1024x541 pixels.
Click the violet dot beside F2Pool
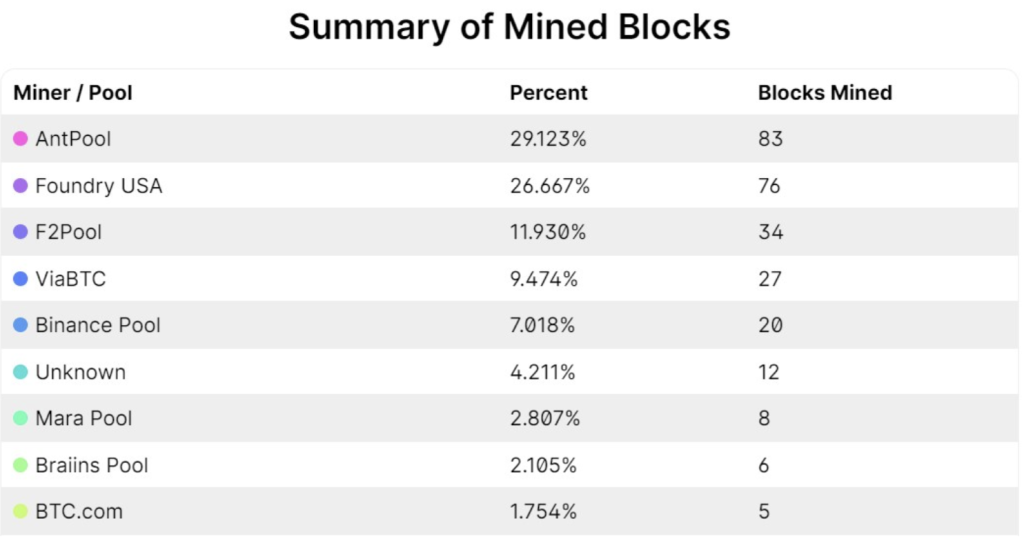[x=20, y=232]
